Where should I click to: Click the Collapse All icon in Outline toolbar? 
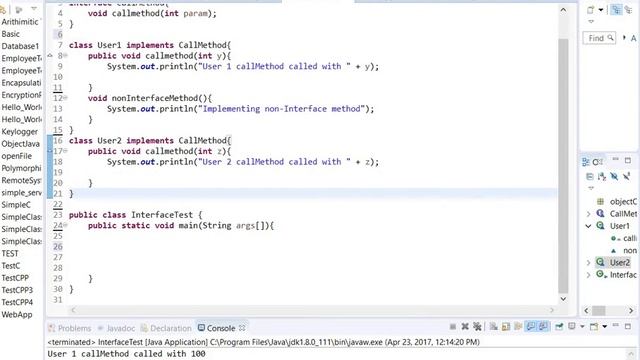tap(590, 176)
